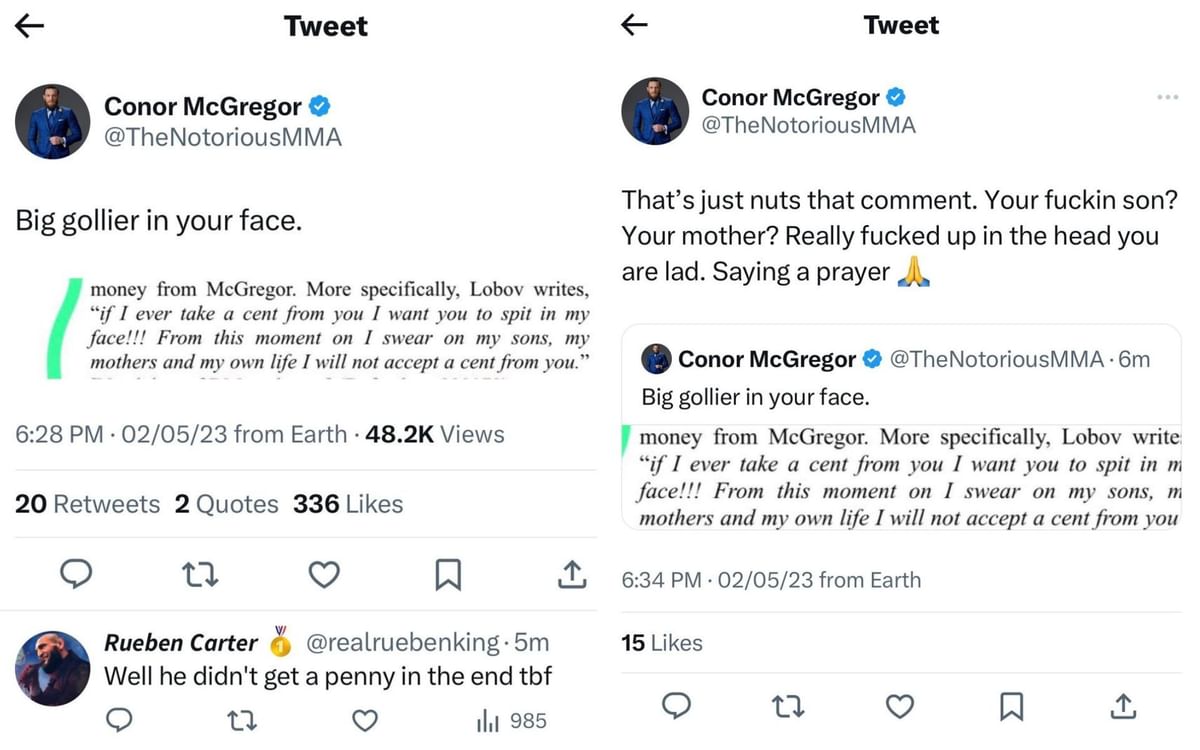1200x750 pixels.
Task: Retweet Rueben Carter's reply
Action: click(x=242, y=720)
